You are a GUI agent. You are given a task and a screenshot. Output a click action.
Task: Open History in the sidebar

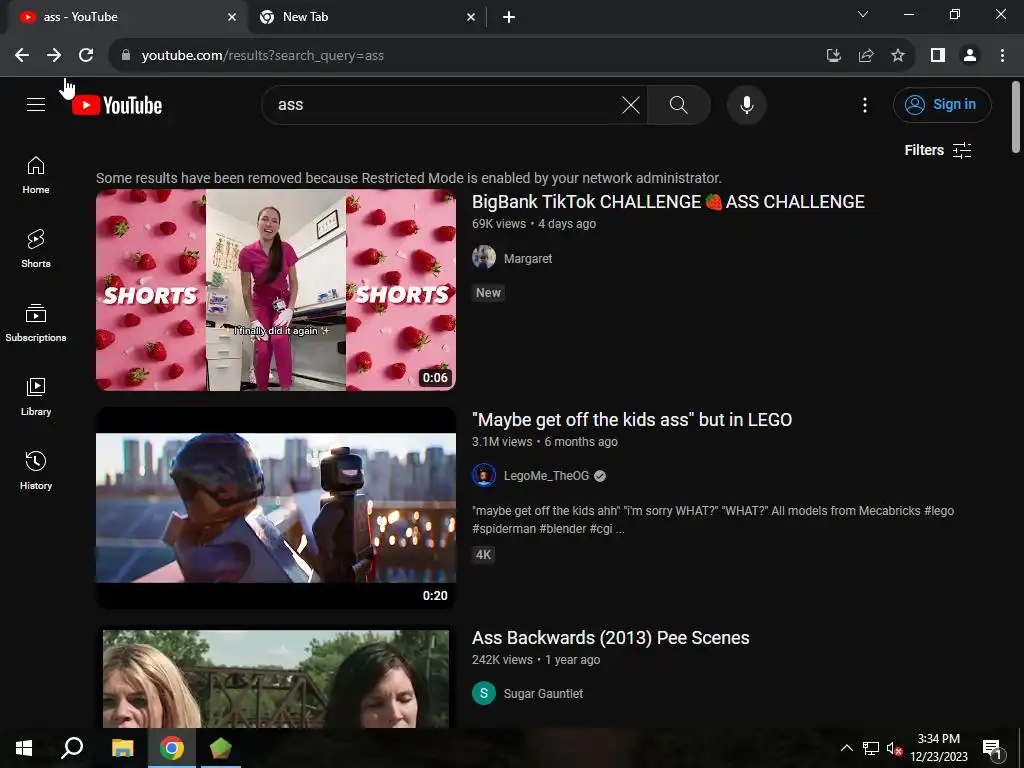(x=36, y=470)
